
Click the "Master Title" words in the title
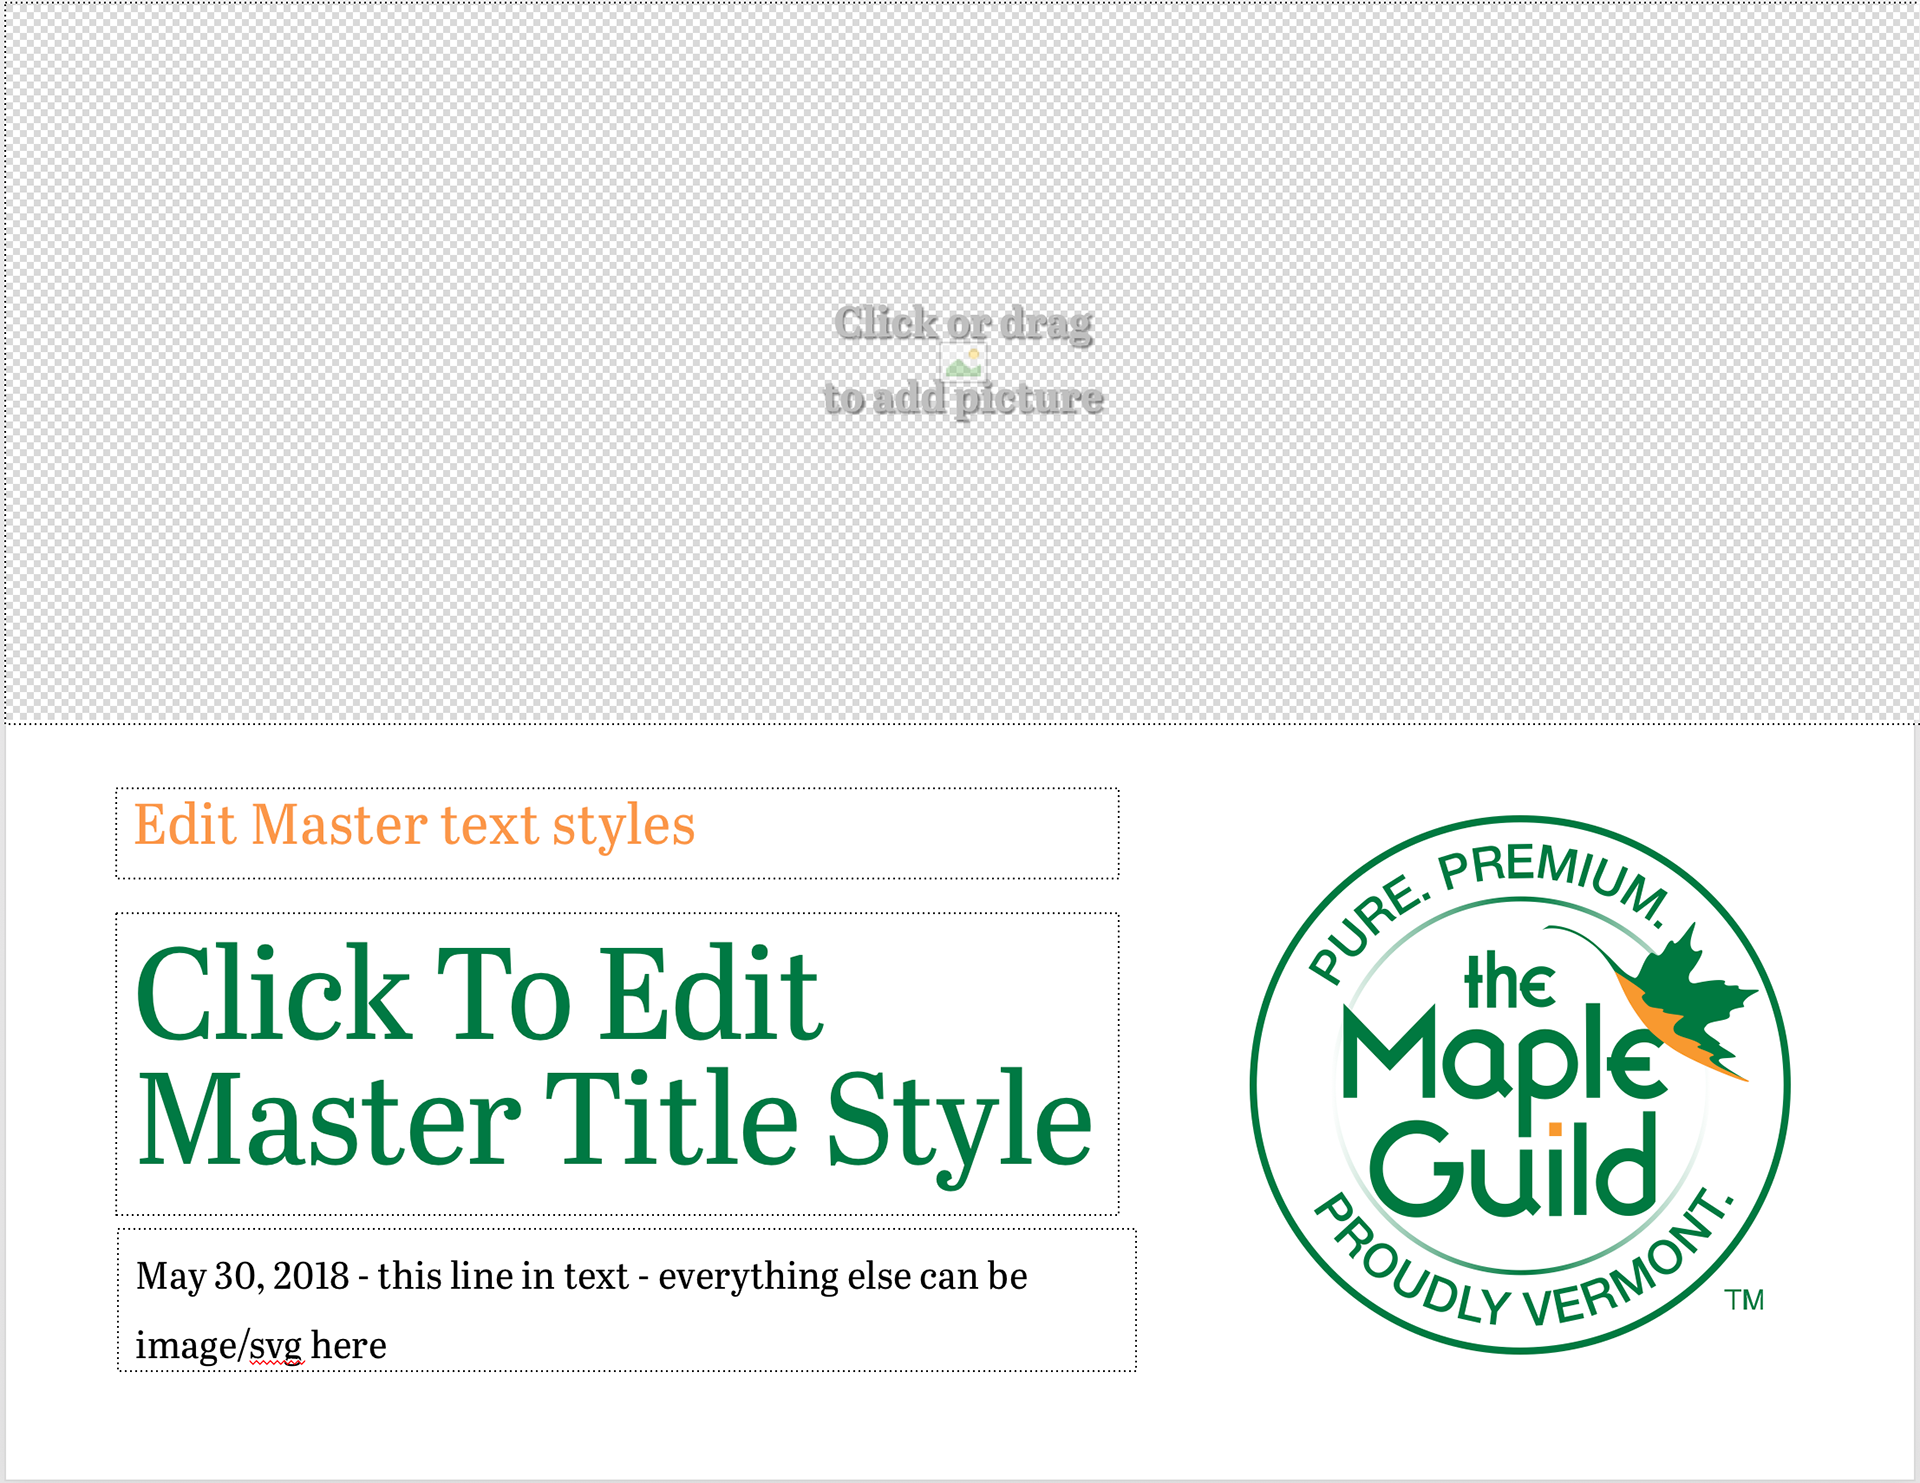click(x=467, y=1120)
